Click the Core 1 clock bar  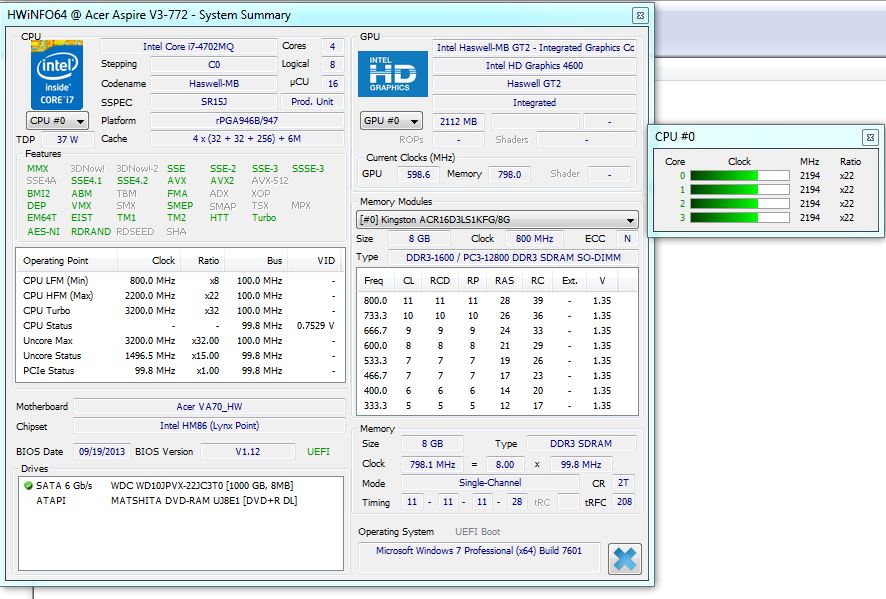tap(740, 190)
